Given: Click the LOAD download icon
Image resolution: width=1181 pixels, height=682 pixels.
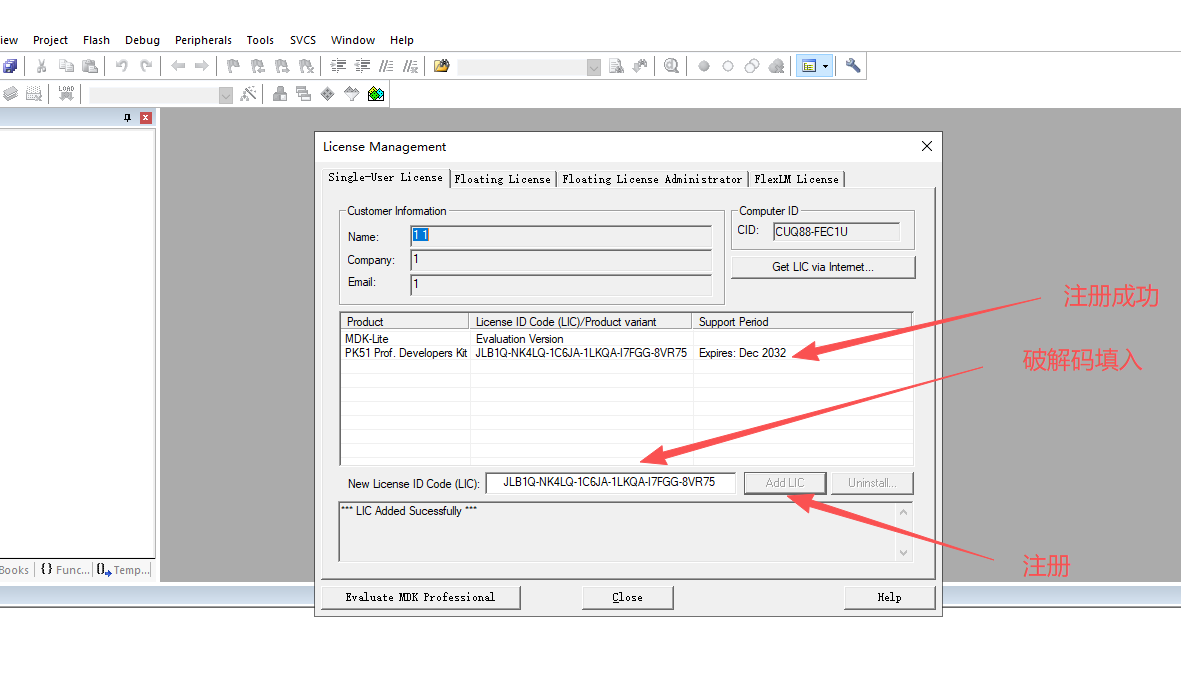Looking at the screenshot, I should (x=66, y=94).
